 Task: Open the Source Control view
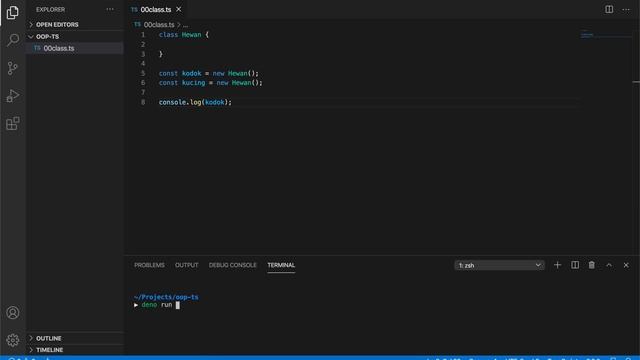pyautogui.click(x=13, y=68)
